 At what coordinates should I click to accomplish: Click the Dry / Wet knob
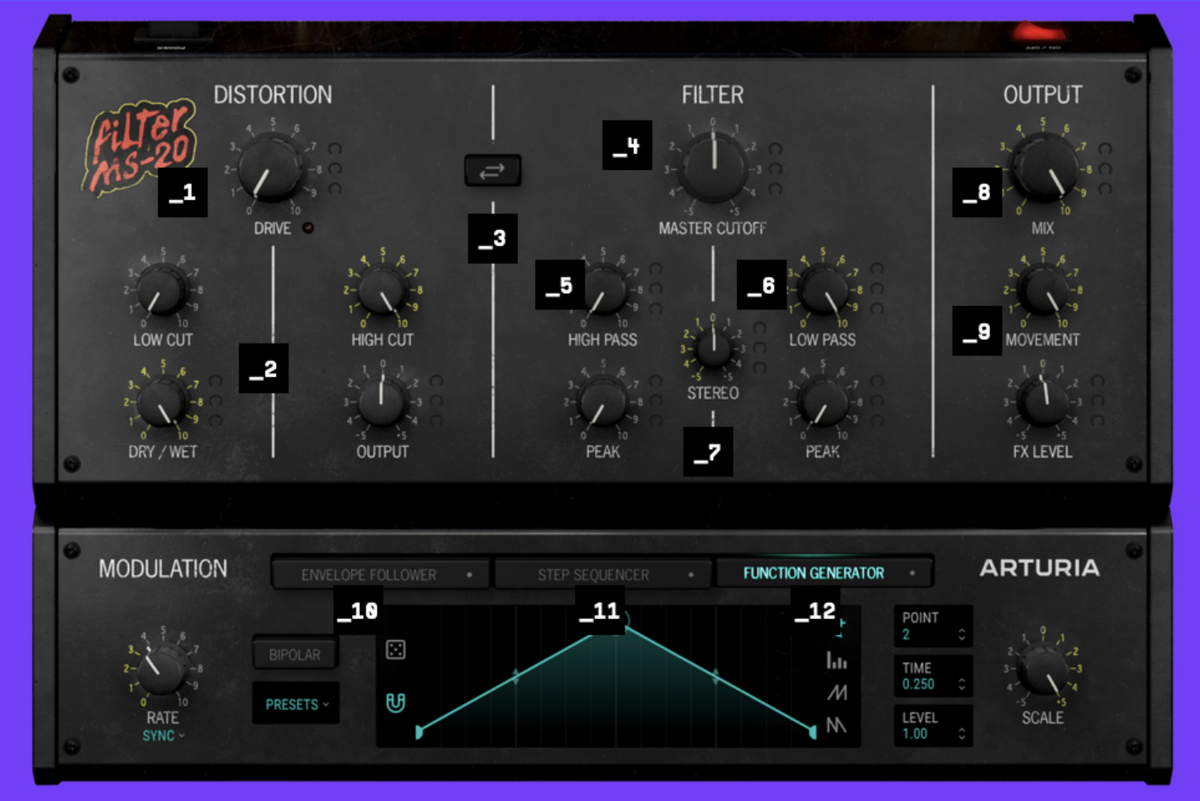tap(161, 402)
